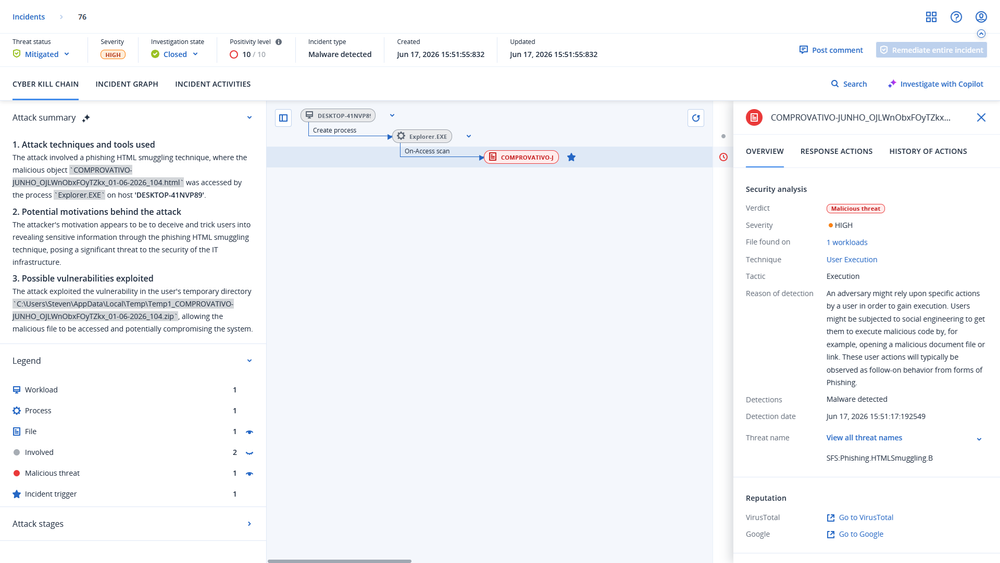Image resolution: width=1000 pixels, height=563 pixels.
Task: Click the HIGH severity badge in header
Action: (x=113, y=55)
